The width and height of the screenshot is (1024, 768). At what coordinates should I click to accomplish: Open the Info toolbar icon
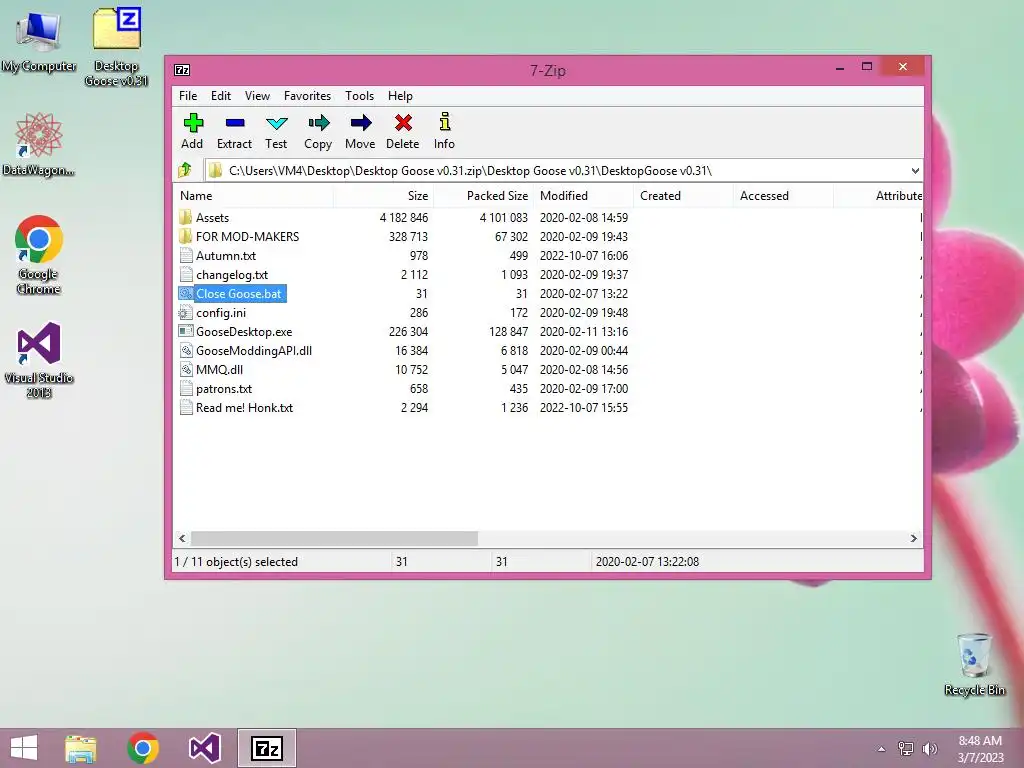coord(444,122)
